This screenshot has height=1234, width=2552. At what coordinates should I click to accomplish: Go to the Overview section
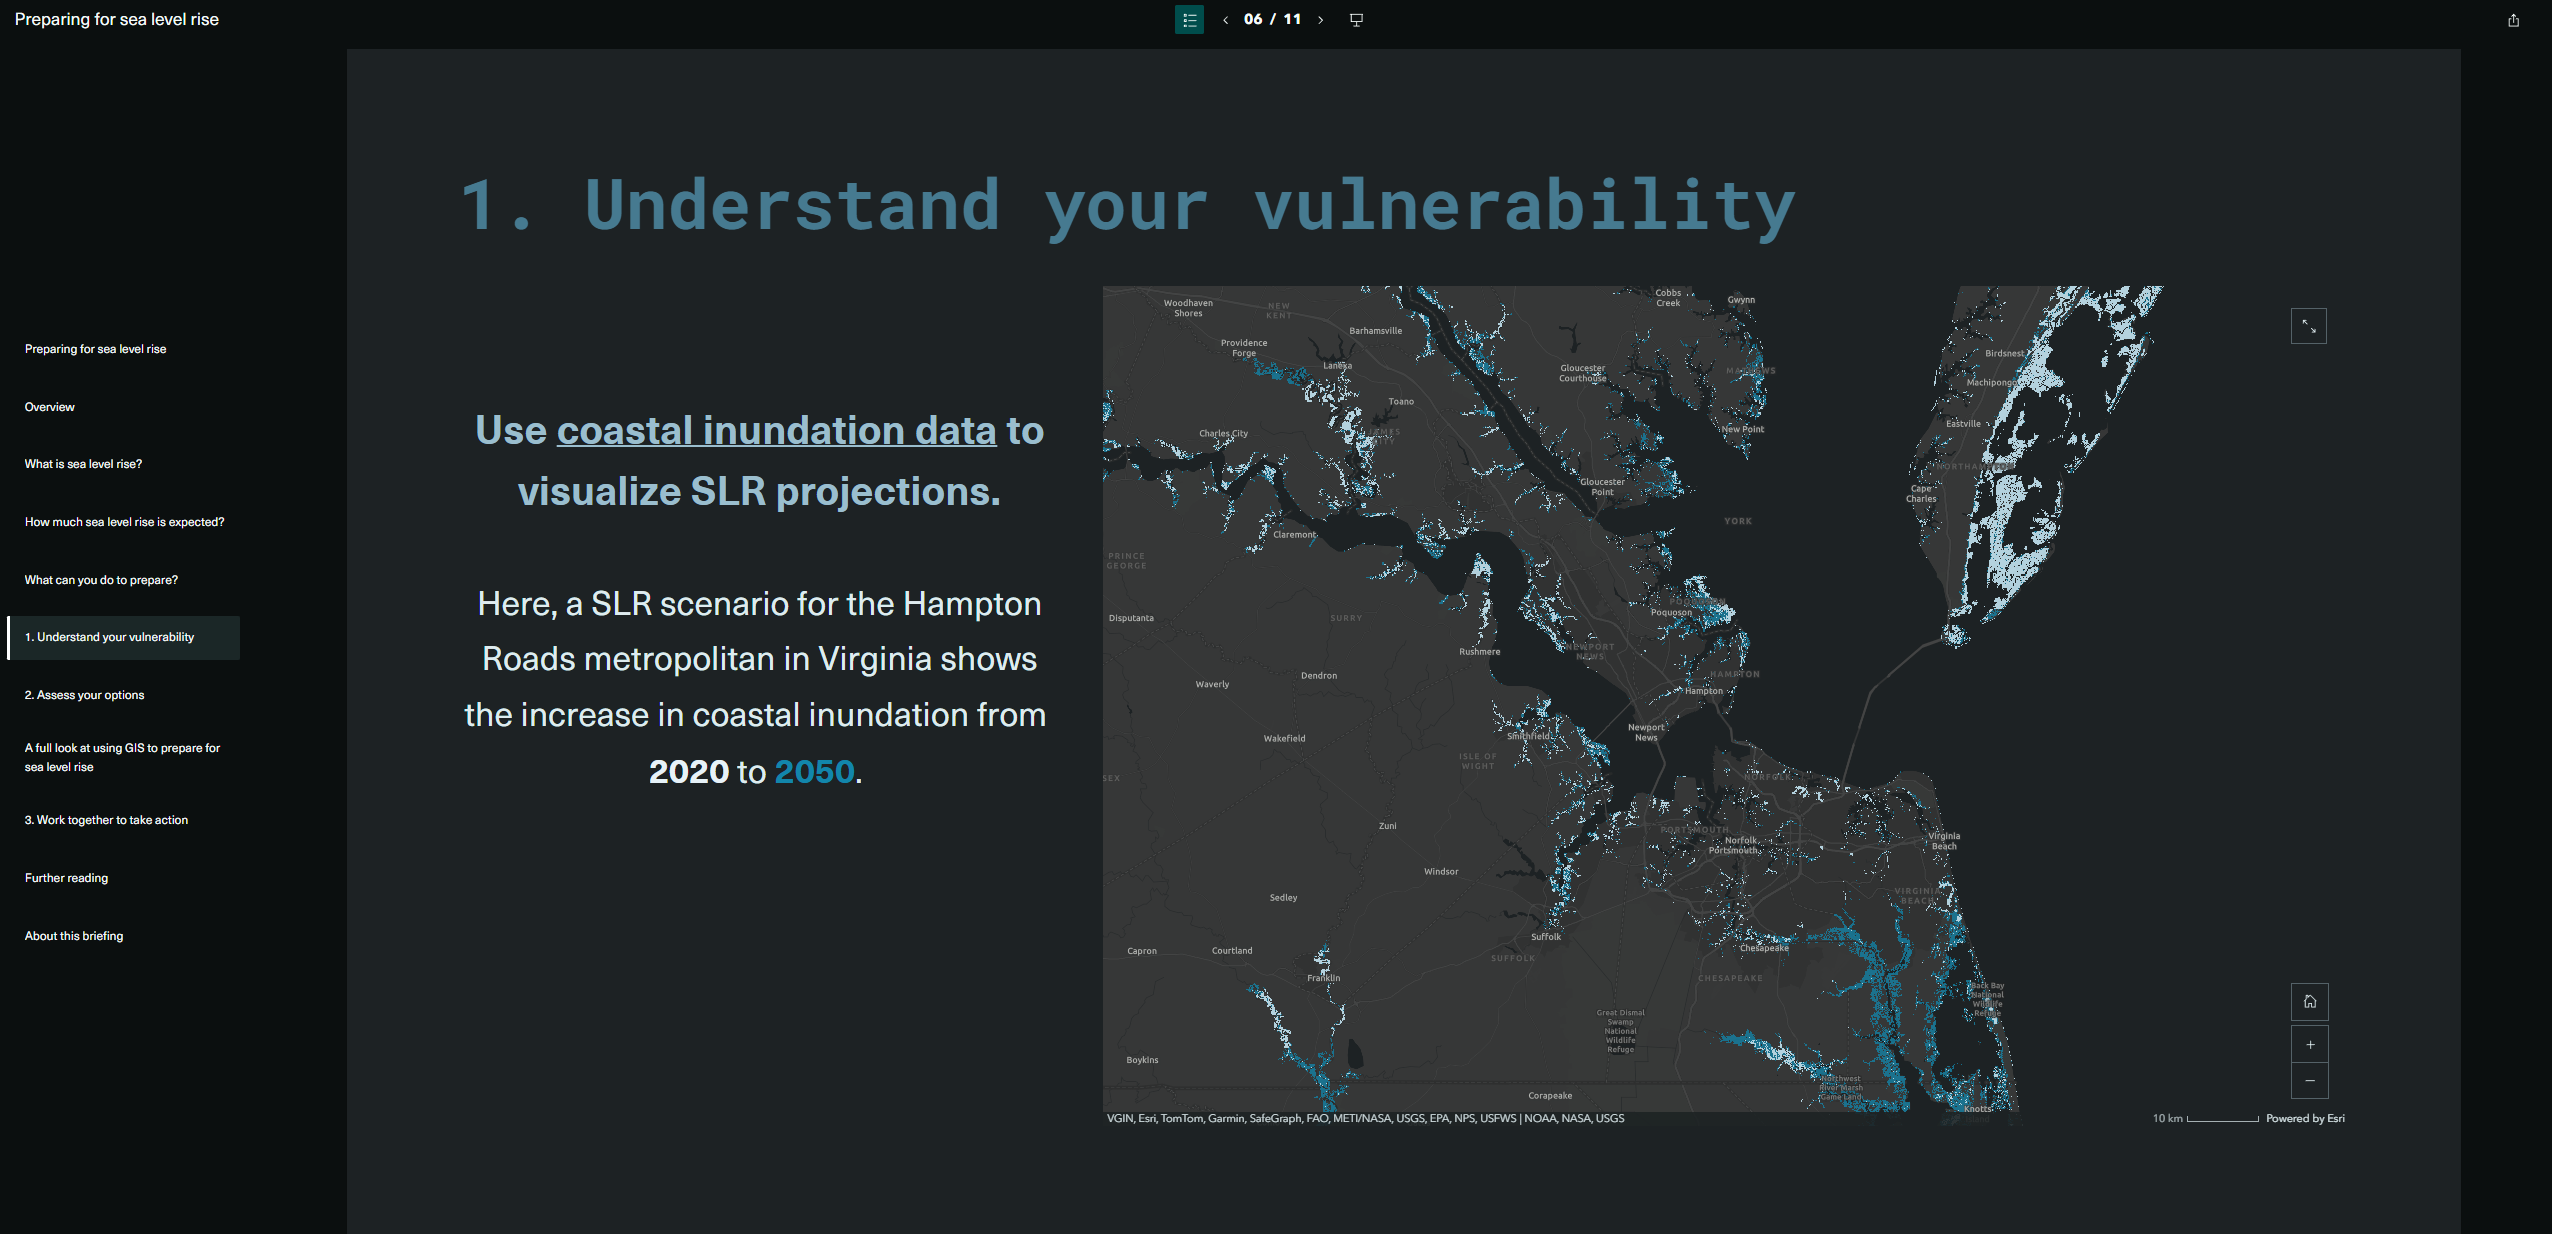point(50,407)
